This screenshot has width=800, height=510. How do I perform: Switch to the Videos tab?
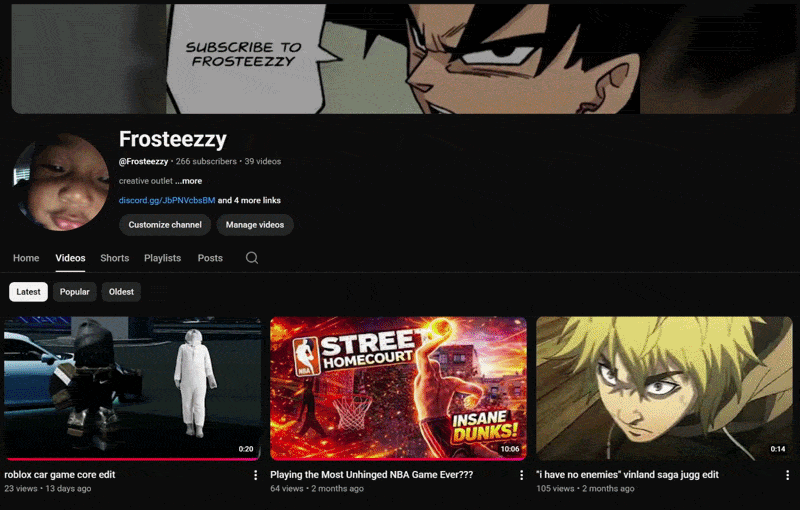click(x=70, y=258)
